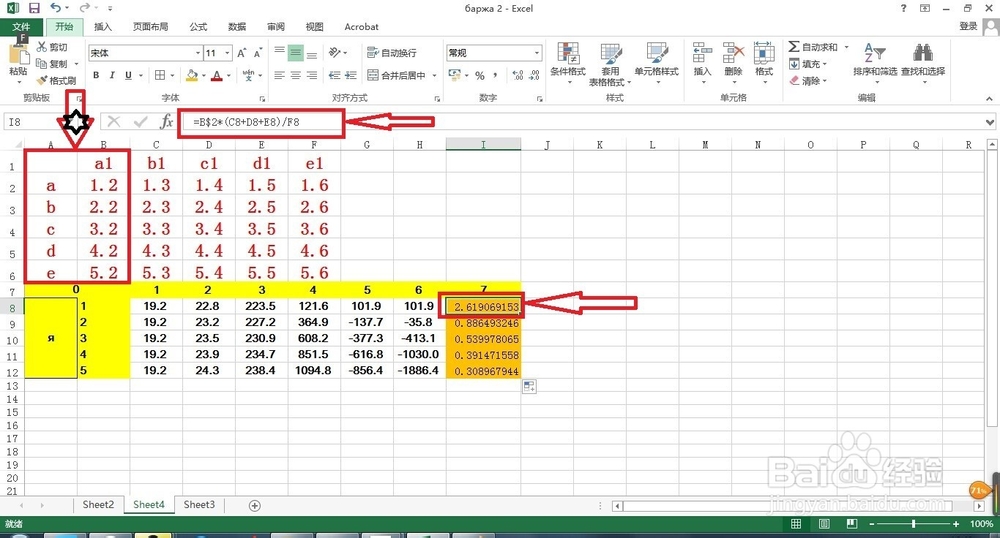Open the font size dropdown showing 11
Screen dimensions: 1000x538
click(228, 53)
